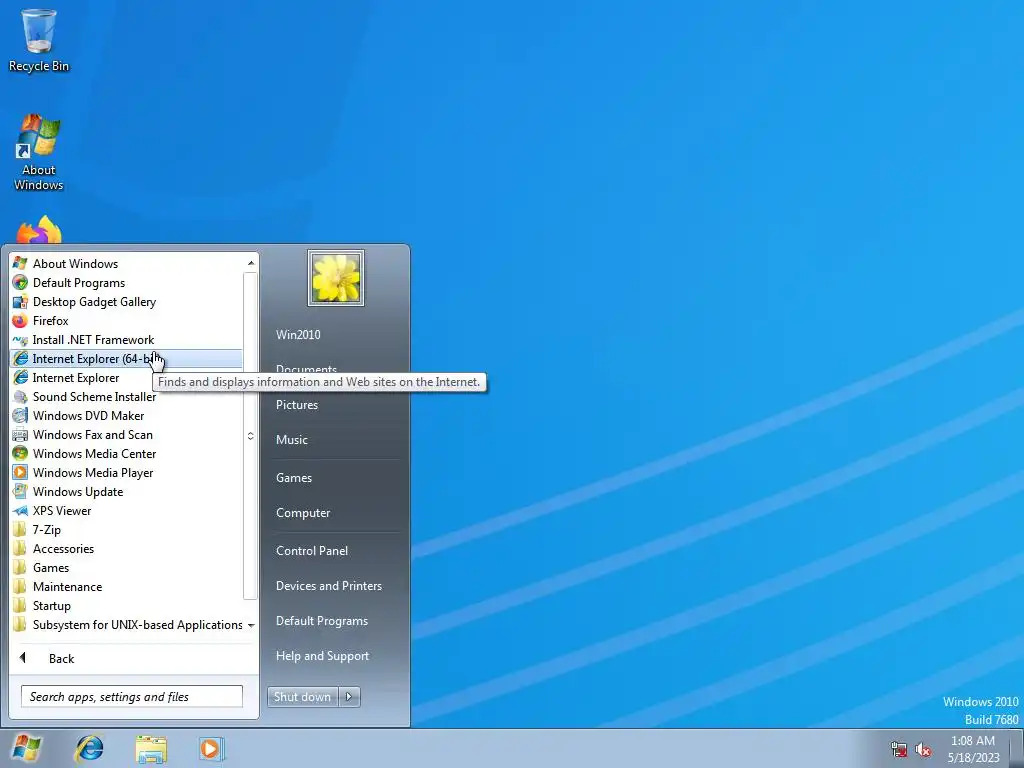Expand the Maintenance folder
The height and width of the screenshot is (768, 1024).
(126, 586)
